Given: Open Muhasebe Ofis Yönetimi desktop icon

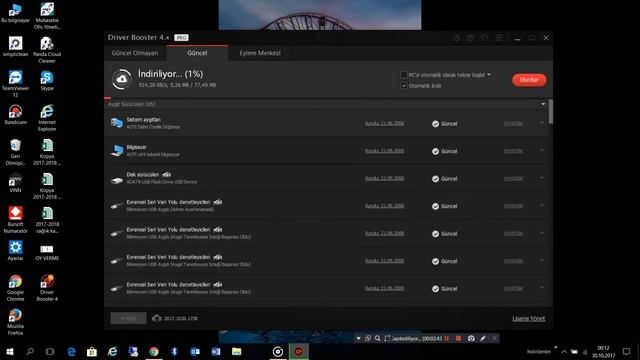Looking at the screenshot, I should [47, 16].
